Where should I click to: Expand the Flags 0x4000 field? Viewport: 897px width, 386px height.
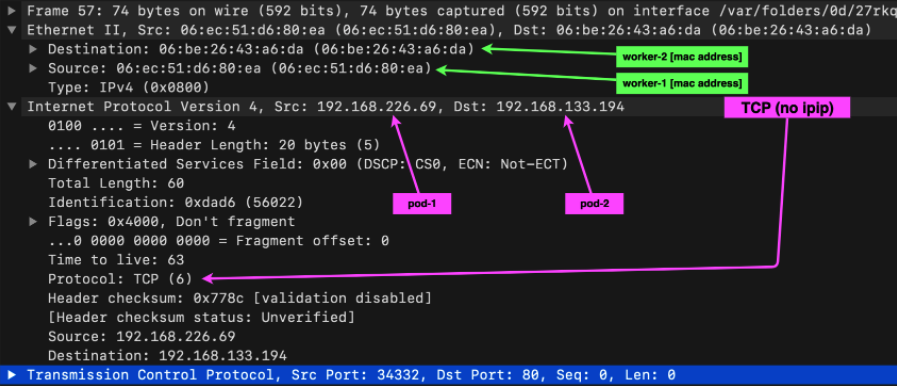point(33,221)
